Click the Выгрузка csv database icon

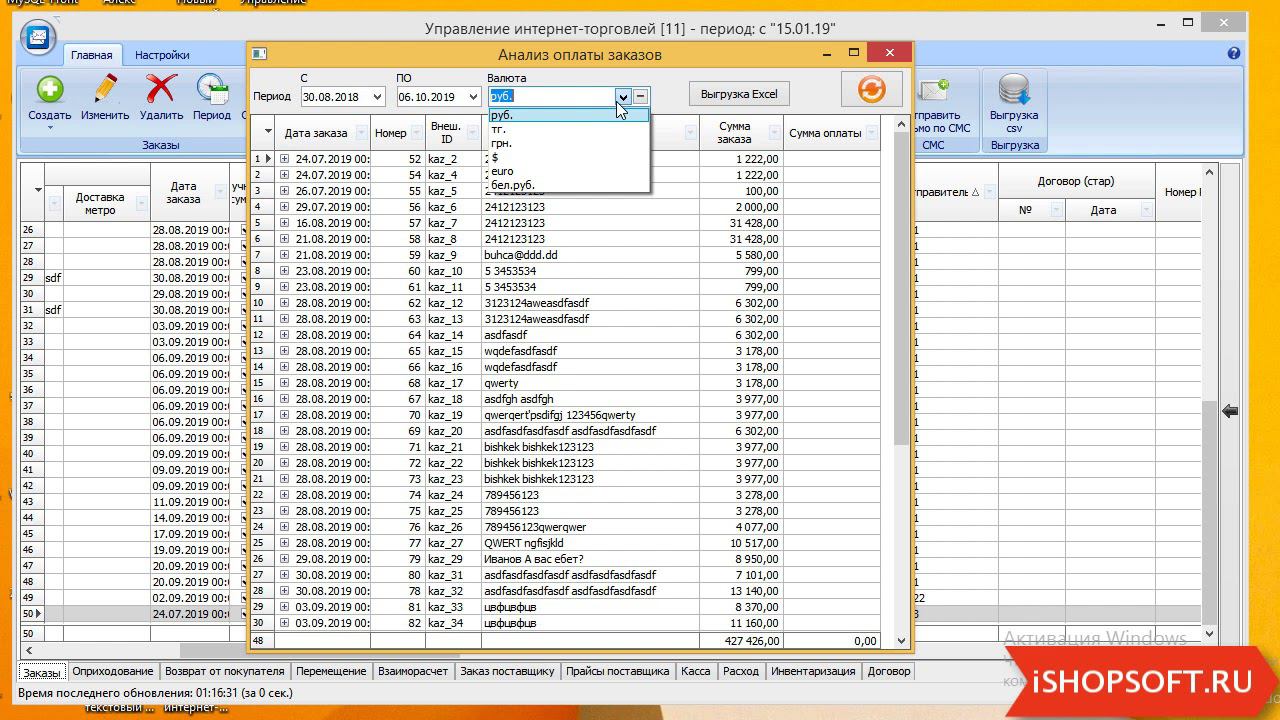coord(1014,91)
